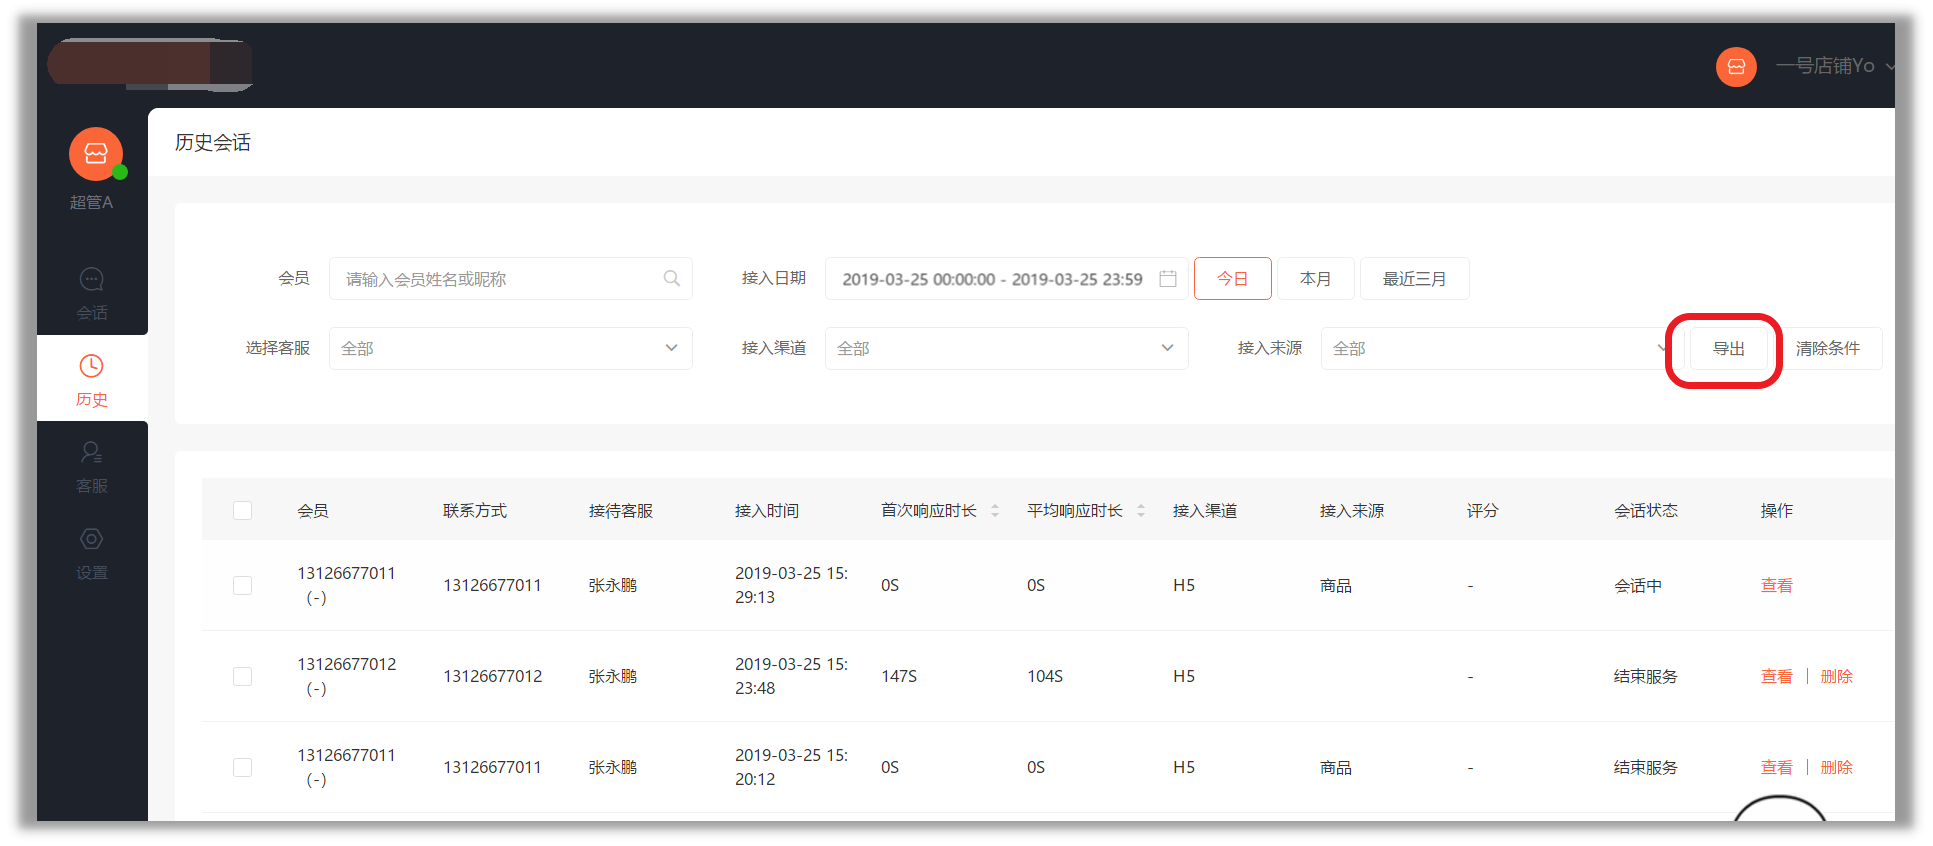The height and width of the screenshot is (846, 1933).
Task: Open the 客服 agent icon in sidebar
Action: [x=91, y=454]
